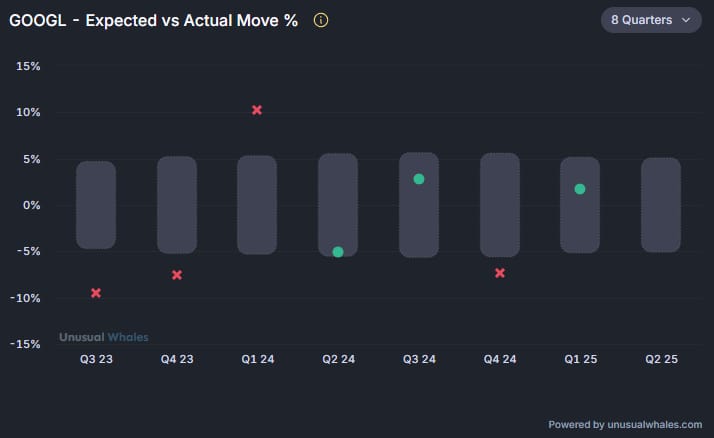Select the red X marker above Q1 24

(x=257, y=110)
